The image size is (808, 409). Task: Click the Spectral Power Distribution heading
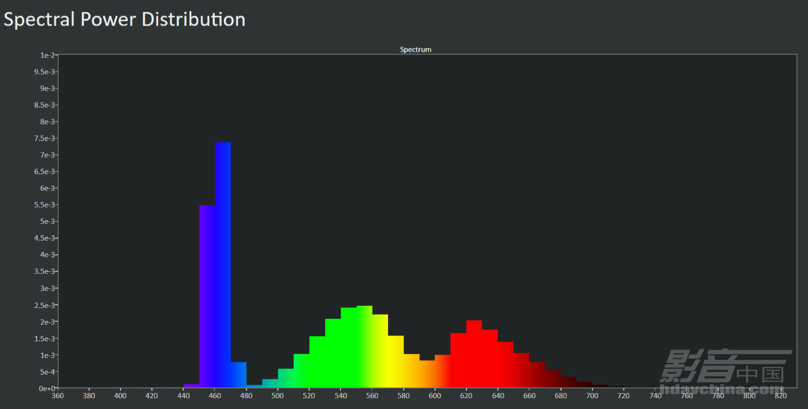(124, 20)
